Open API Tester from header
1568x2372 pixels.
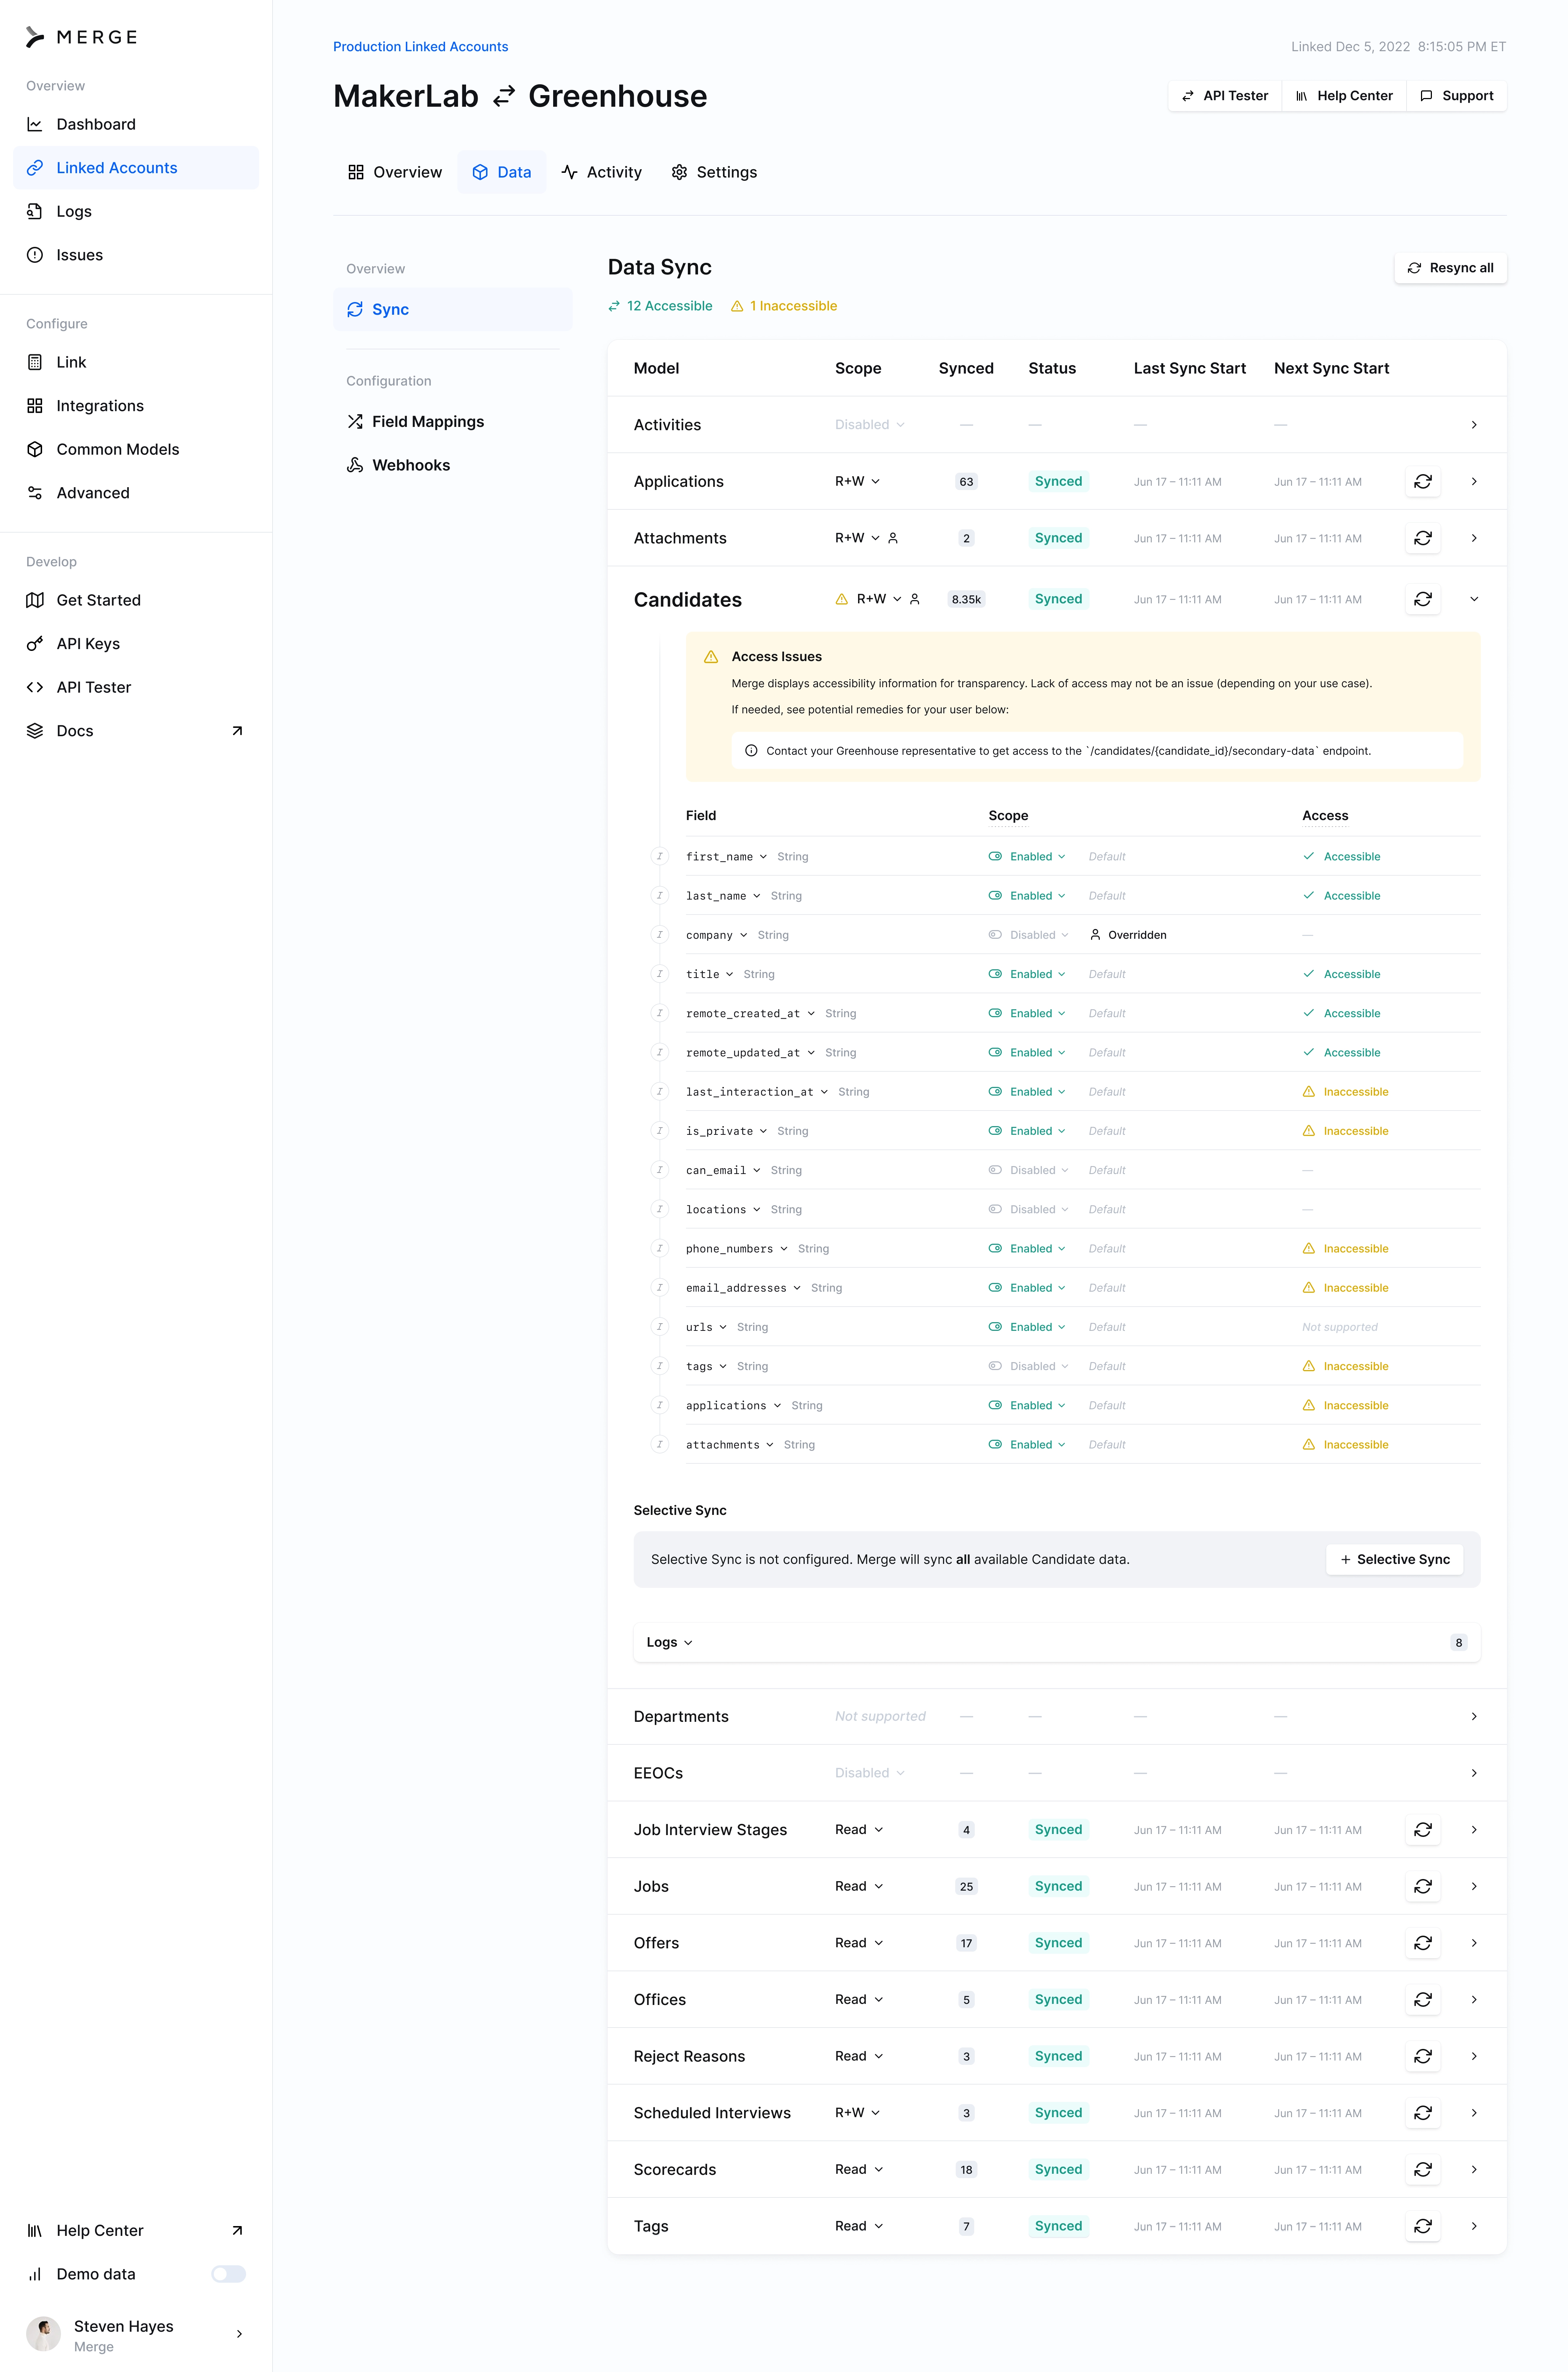1225,96
